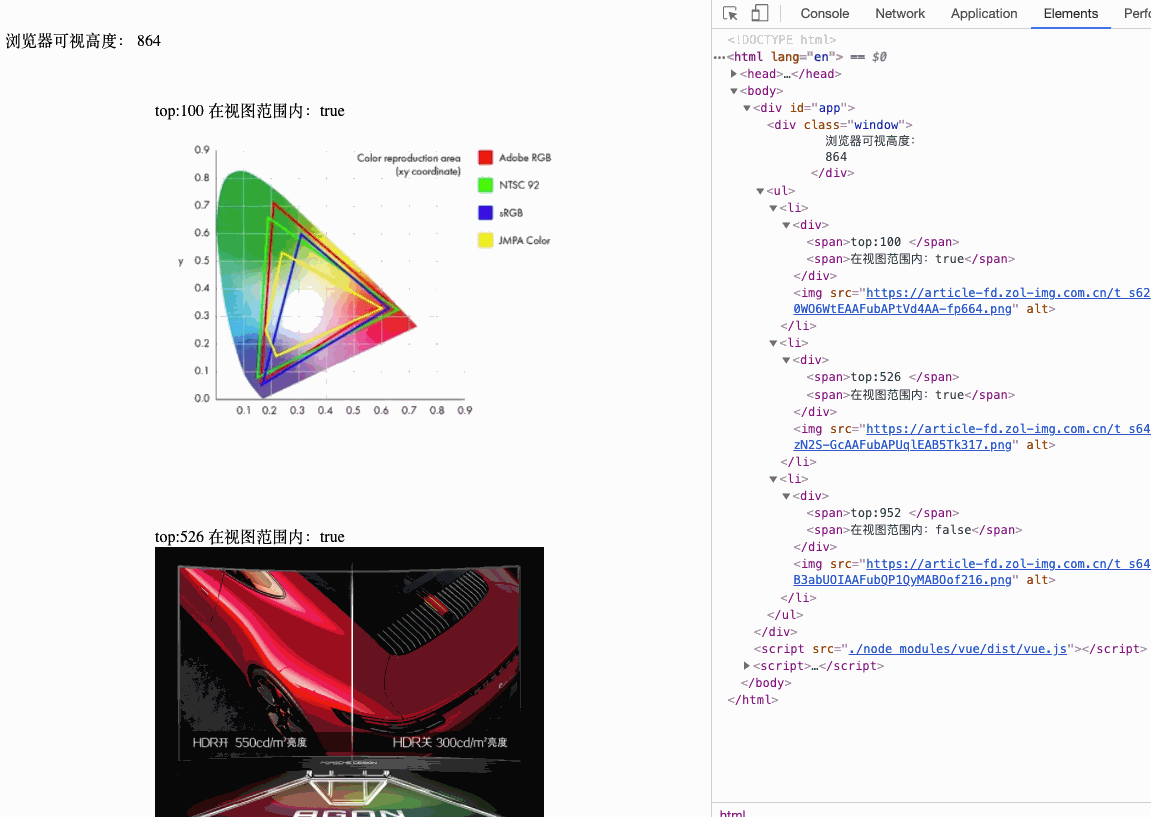1151x817 pixels.
Task: Select the Elements tab
Action: (1070, 13)
